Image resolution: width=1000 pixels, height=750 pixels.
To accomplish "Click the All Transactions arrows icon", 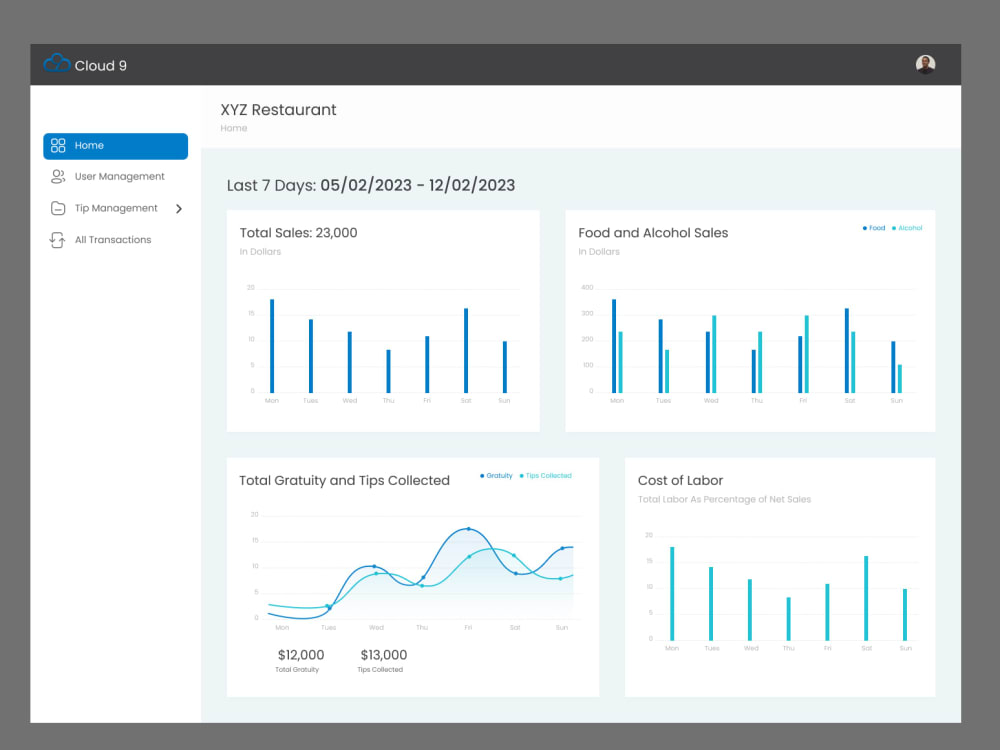I will [57, 240].
